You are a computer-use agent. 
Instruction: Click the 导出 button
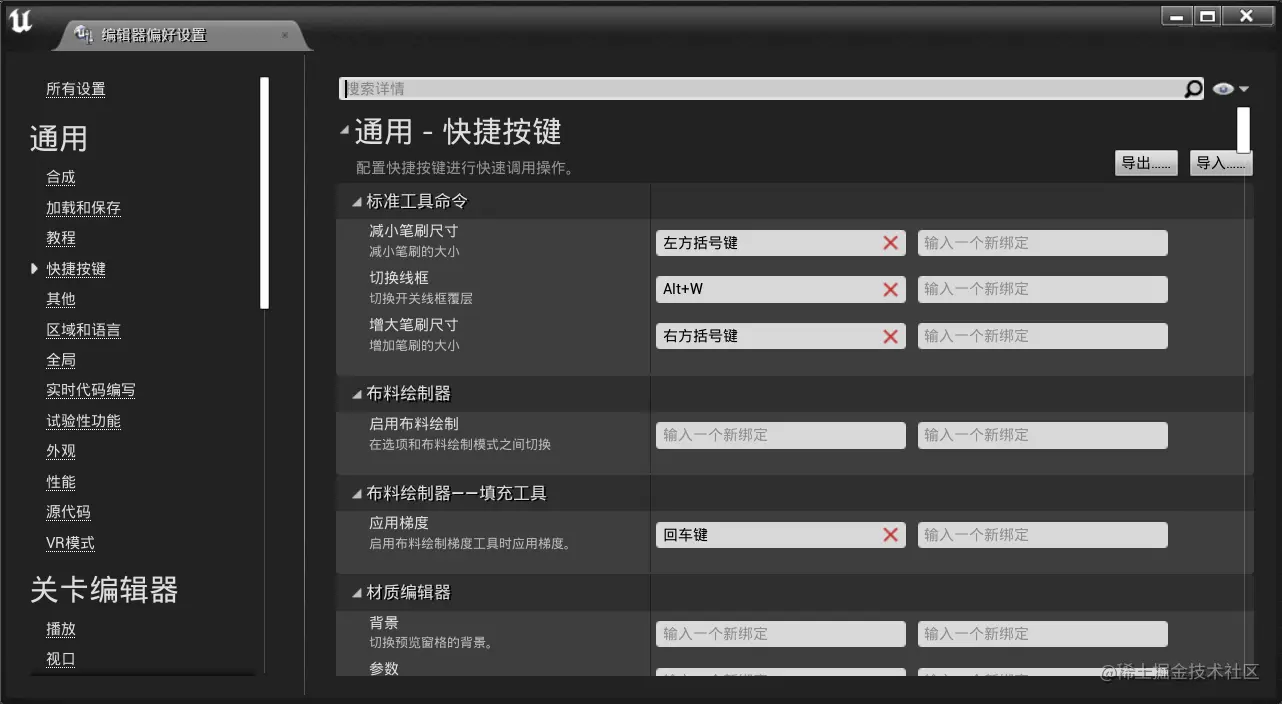[x=1146, y=163]
